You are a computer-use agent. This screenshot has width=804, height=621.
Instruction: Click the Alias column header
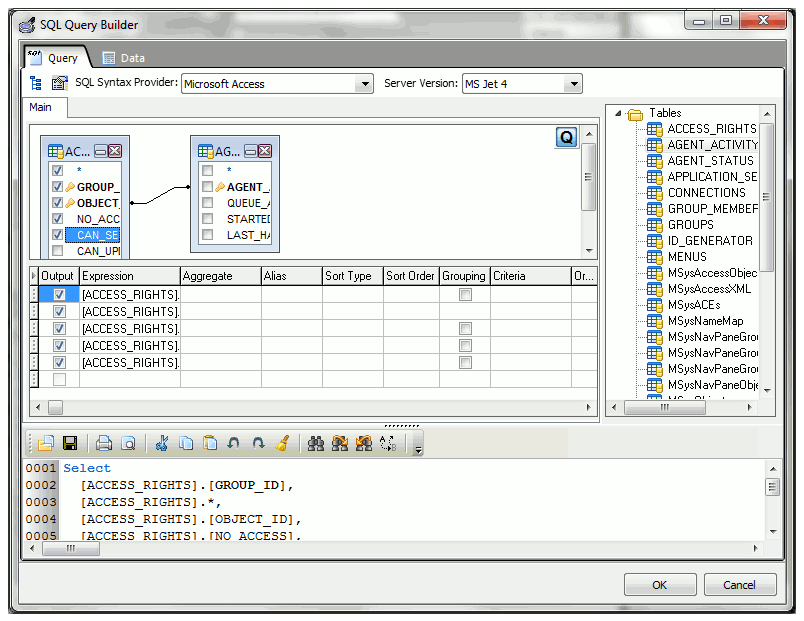click(x=292, y=276)
